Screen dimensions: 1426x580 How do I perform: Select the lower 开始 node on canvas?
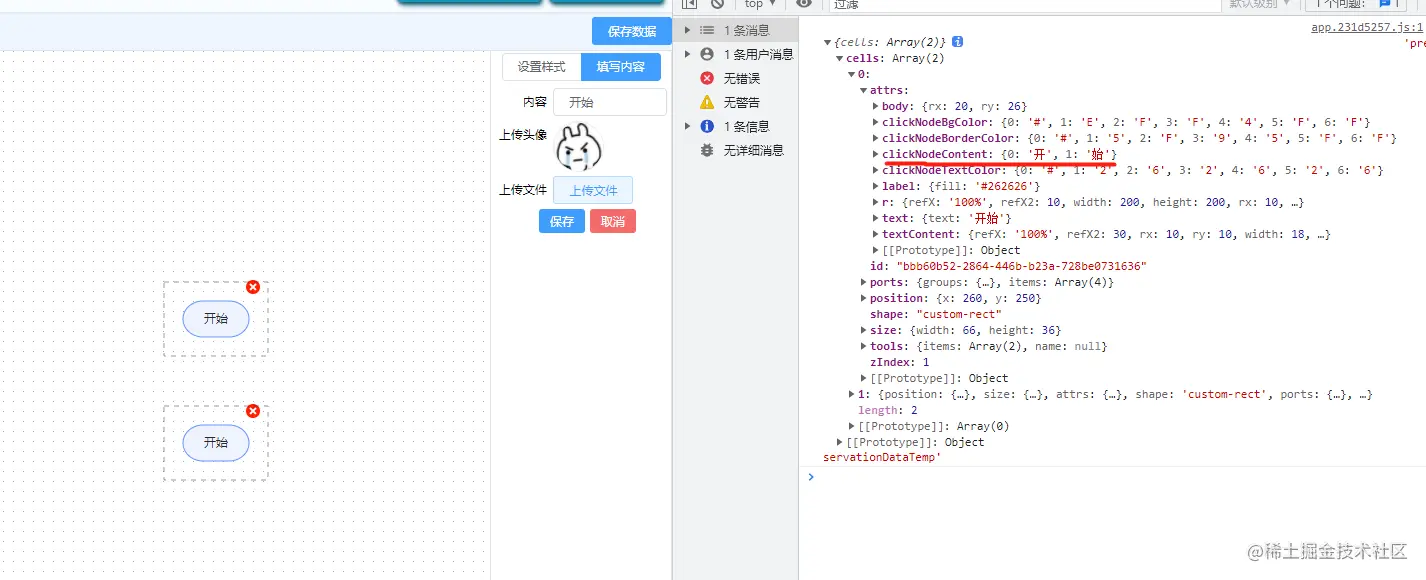[216, 443]
